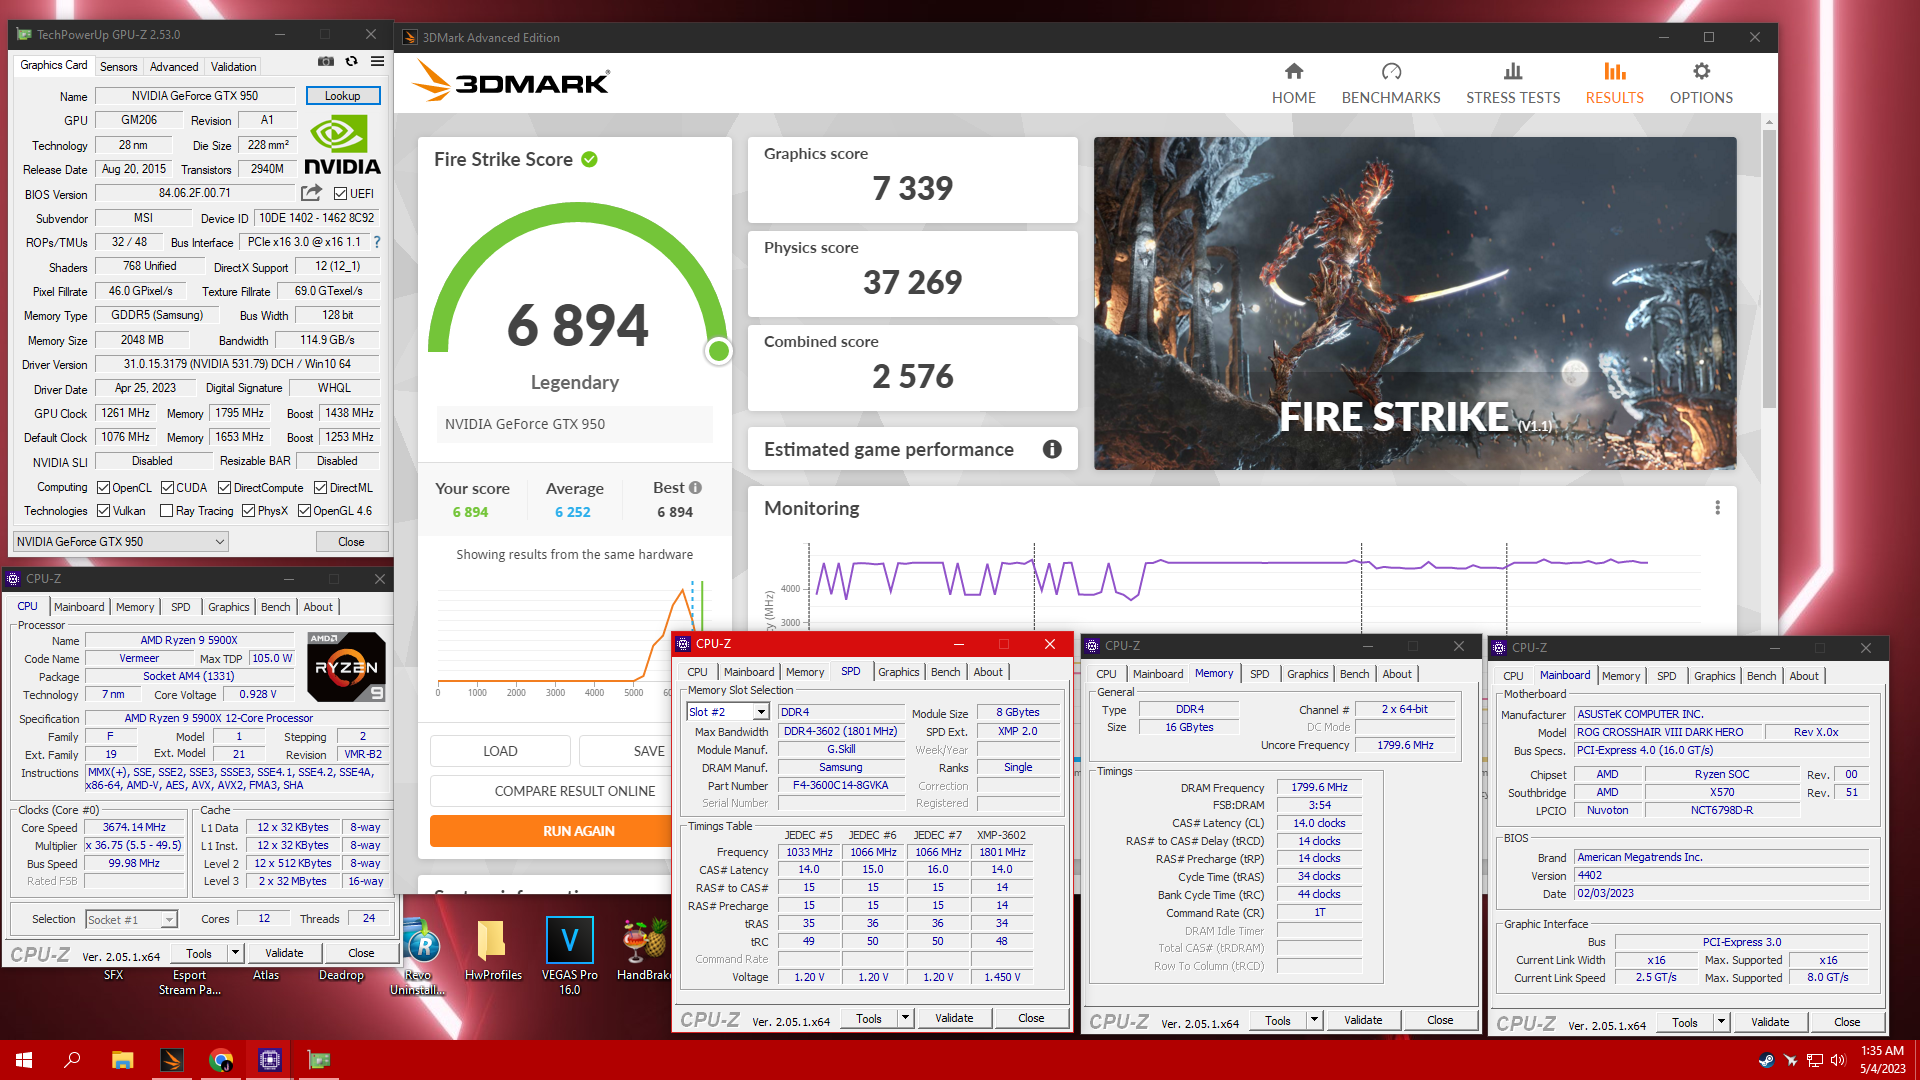Viewport: 1920px width, 1080px height.
Task: Open Mainboard tab in Memory CPU-Z window
Action: coord(1157,674)
